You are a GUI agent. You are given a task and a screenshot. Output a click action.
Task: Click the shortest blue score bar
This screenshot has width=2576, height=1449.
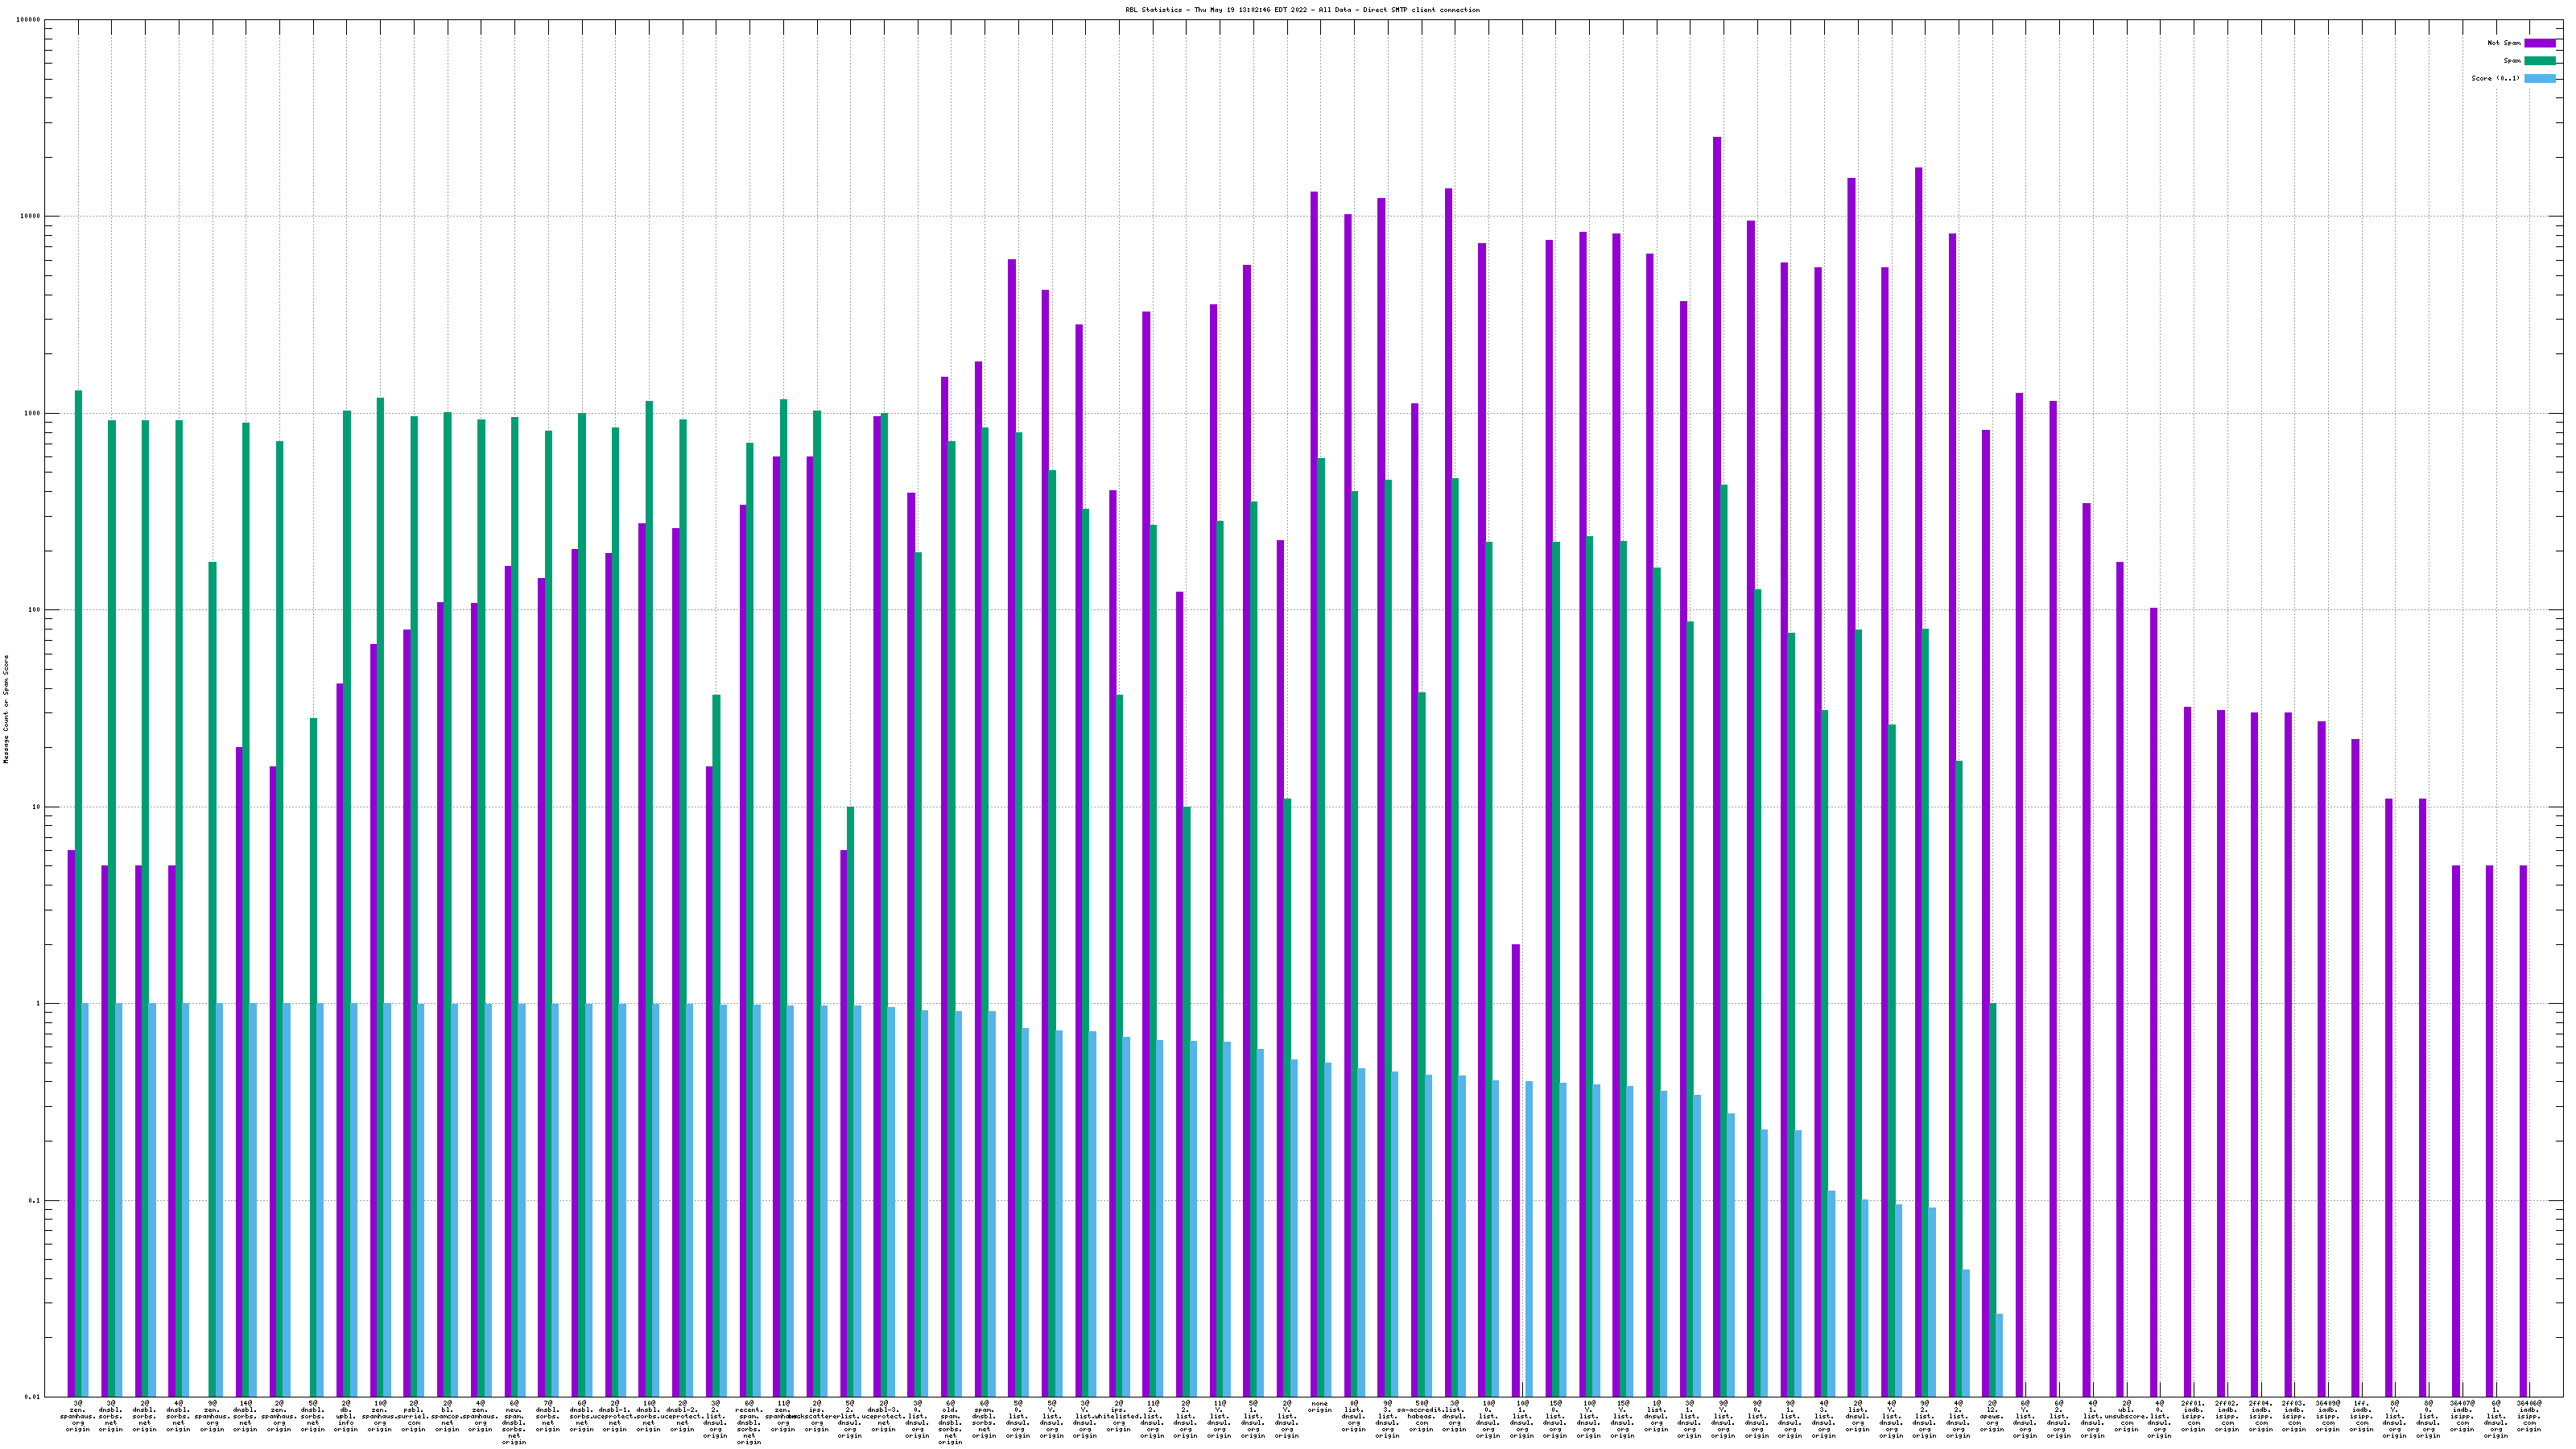click(1999, 1355)
